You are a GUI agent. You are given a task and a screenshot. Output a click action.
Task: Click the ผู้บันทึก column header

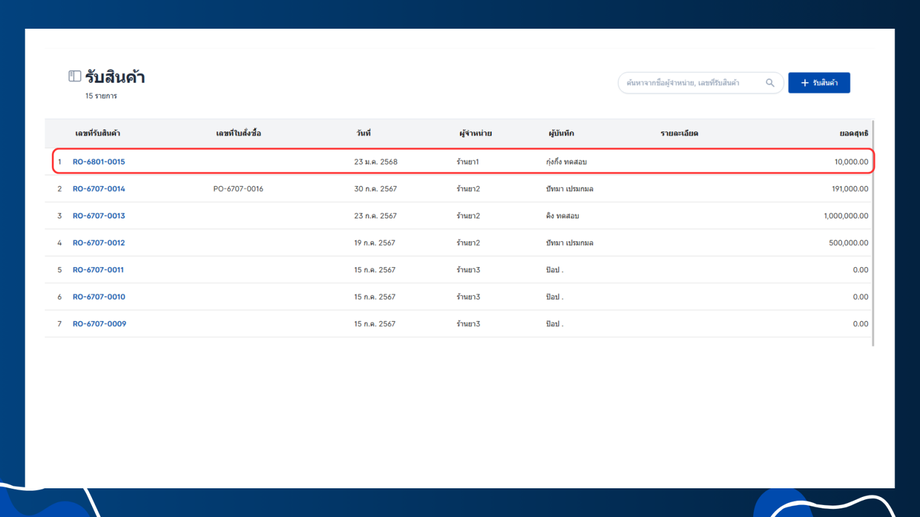[x=561, y=133]
